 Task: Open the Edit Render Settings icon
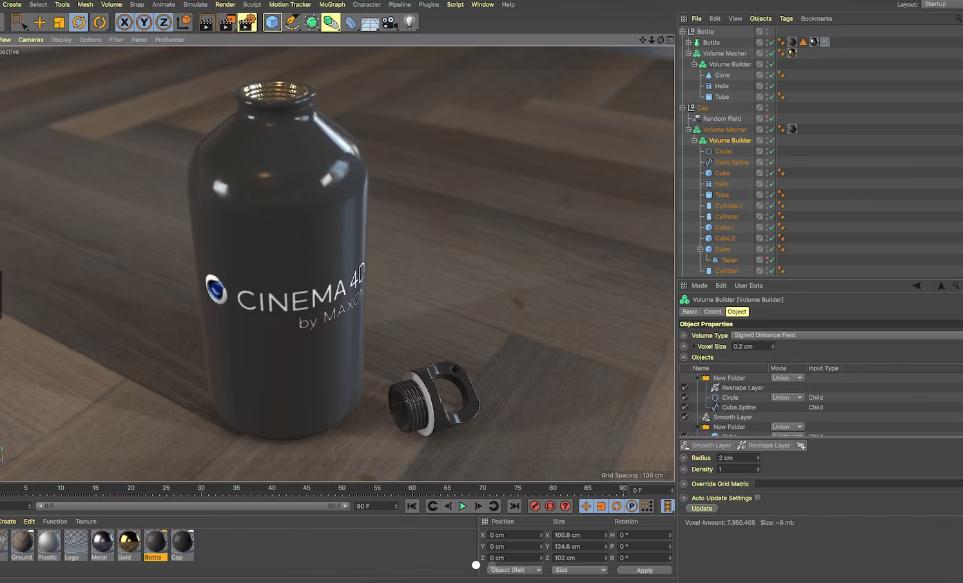tap(246, 22)
